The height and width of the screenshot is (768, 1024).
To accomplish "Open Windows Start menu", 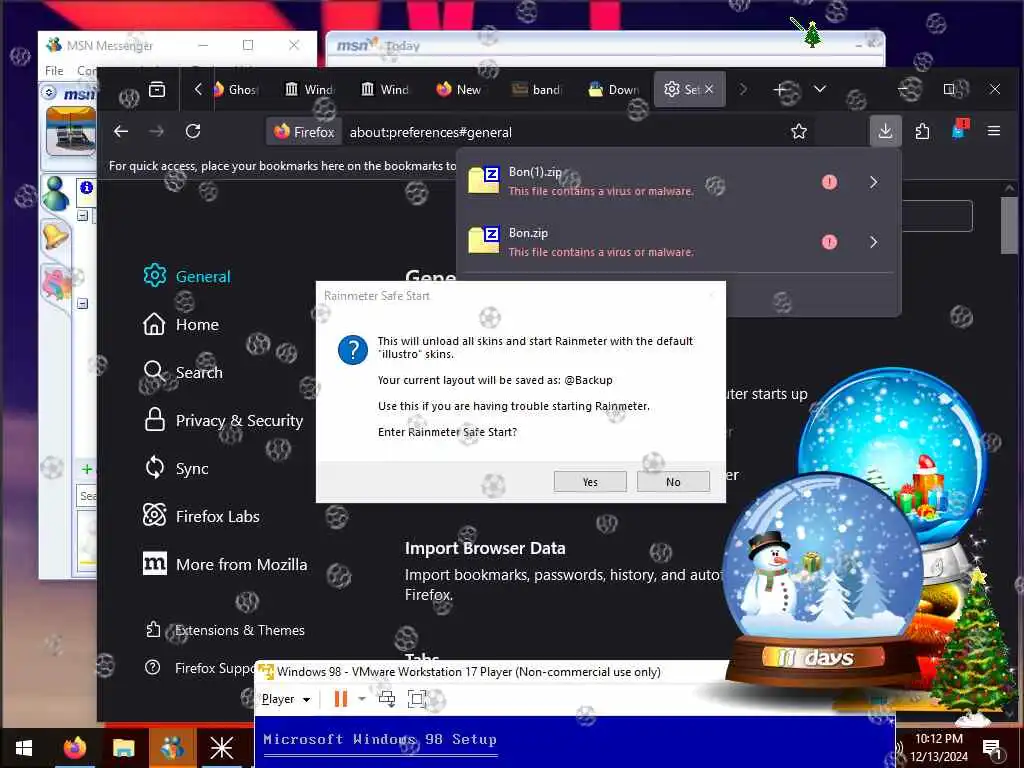I will 24,748.
